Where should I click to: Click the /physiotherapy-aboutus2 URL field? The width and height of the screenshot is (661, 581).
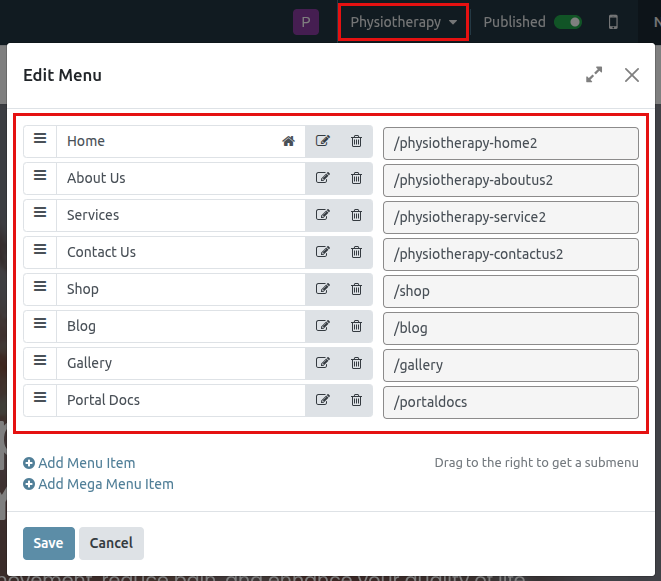510,180
